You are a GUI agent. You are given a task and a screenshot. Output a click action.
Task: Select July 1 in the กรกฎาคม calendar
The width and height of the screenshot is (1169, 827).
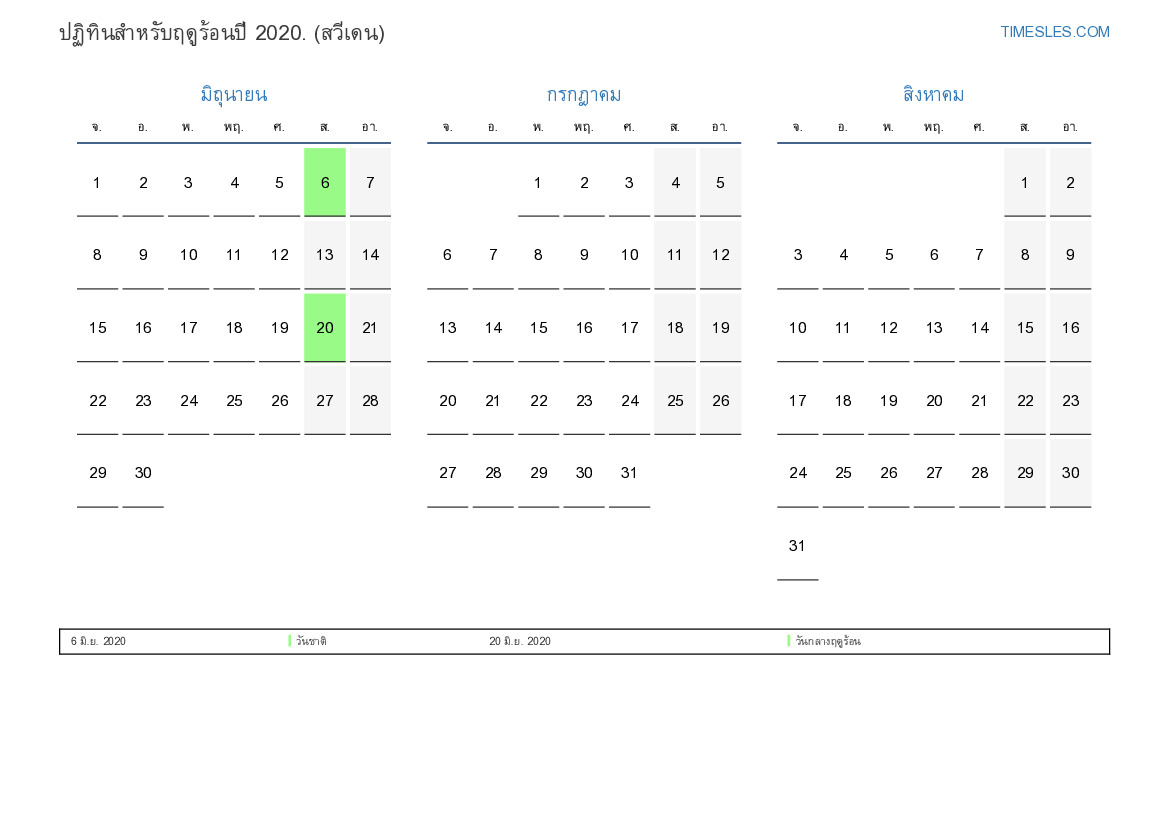pos(538,182)
